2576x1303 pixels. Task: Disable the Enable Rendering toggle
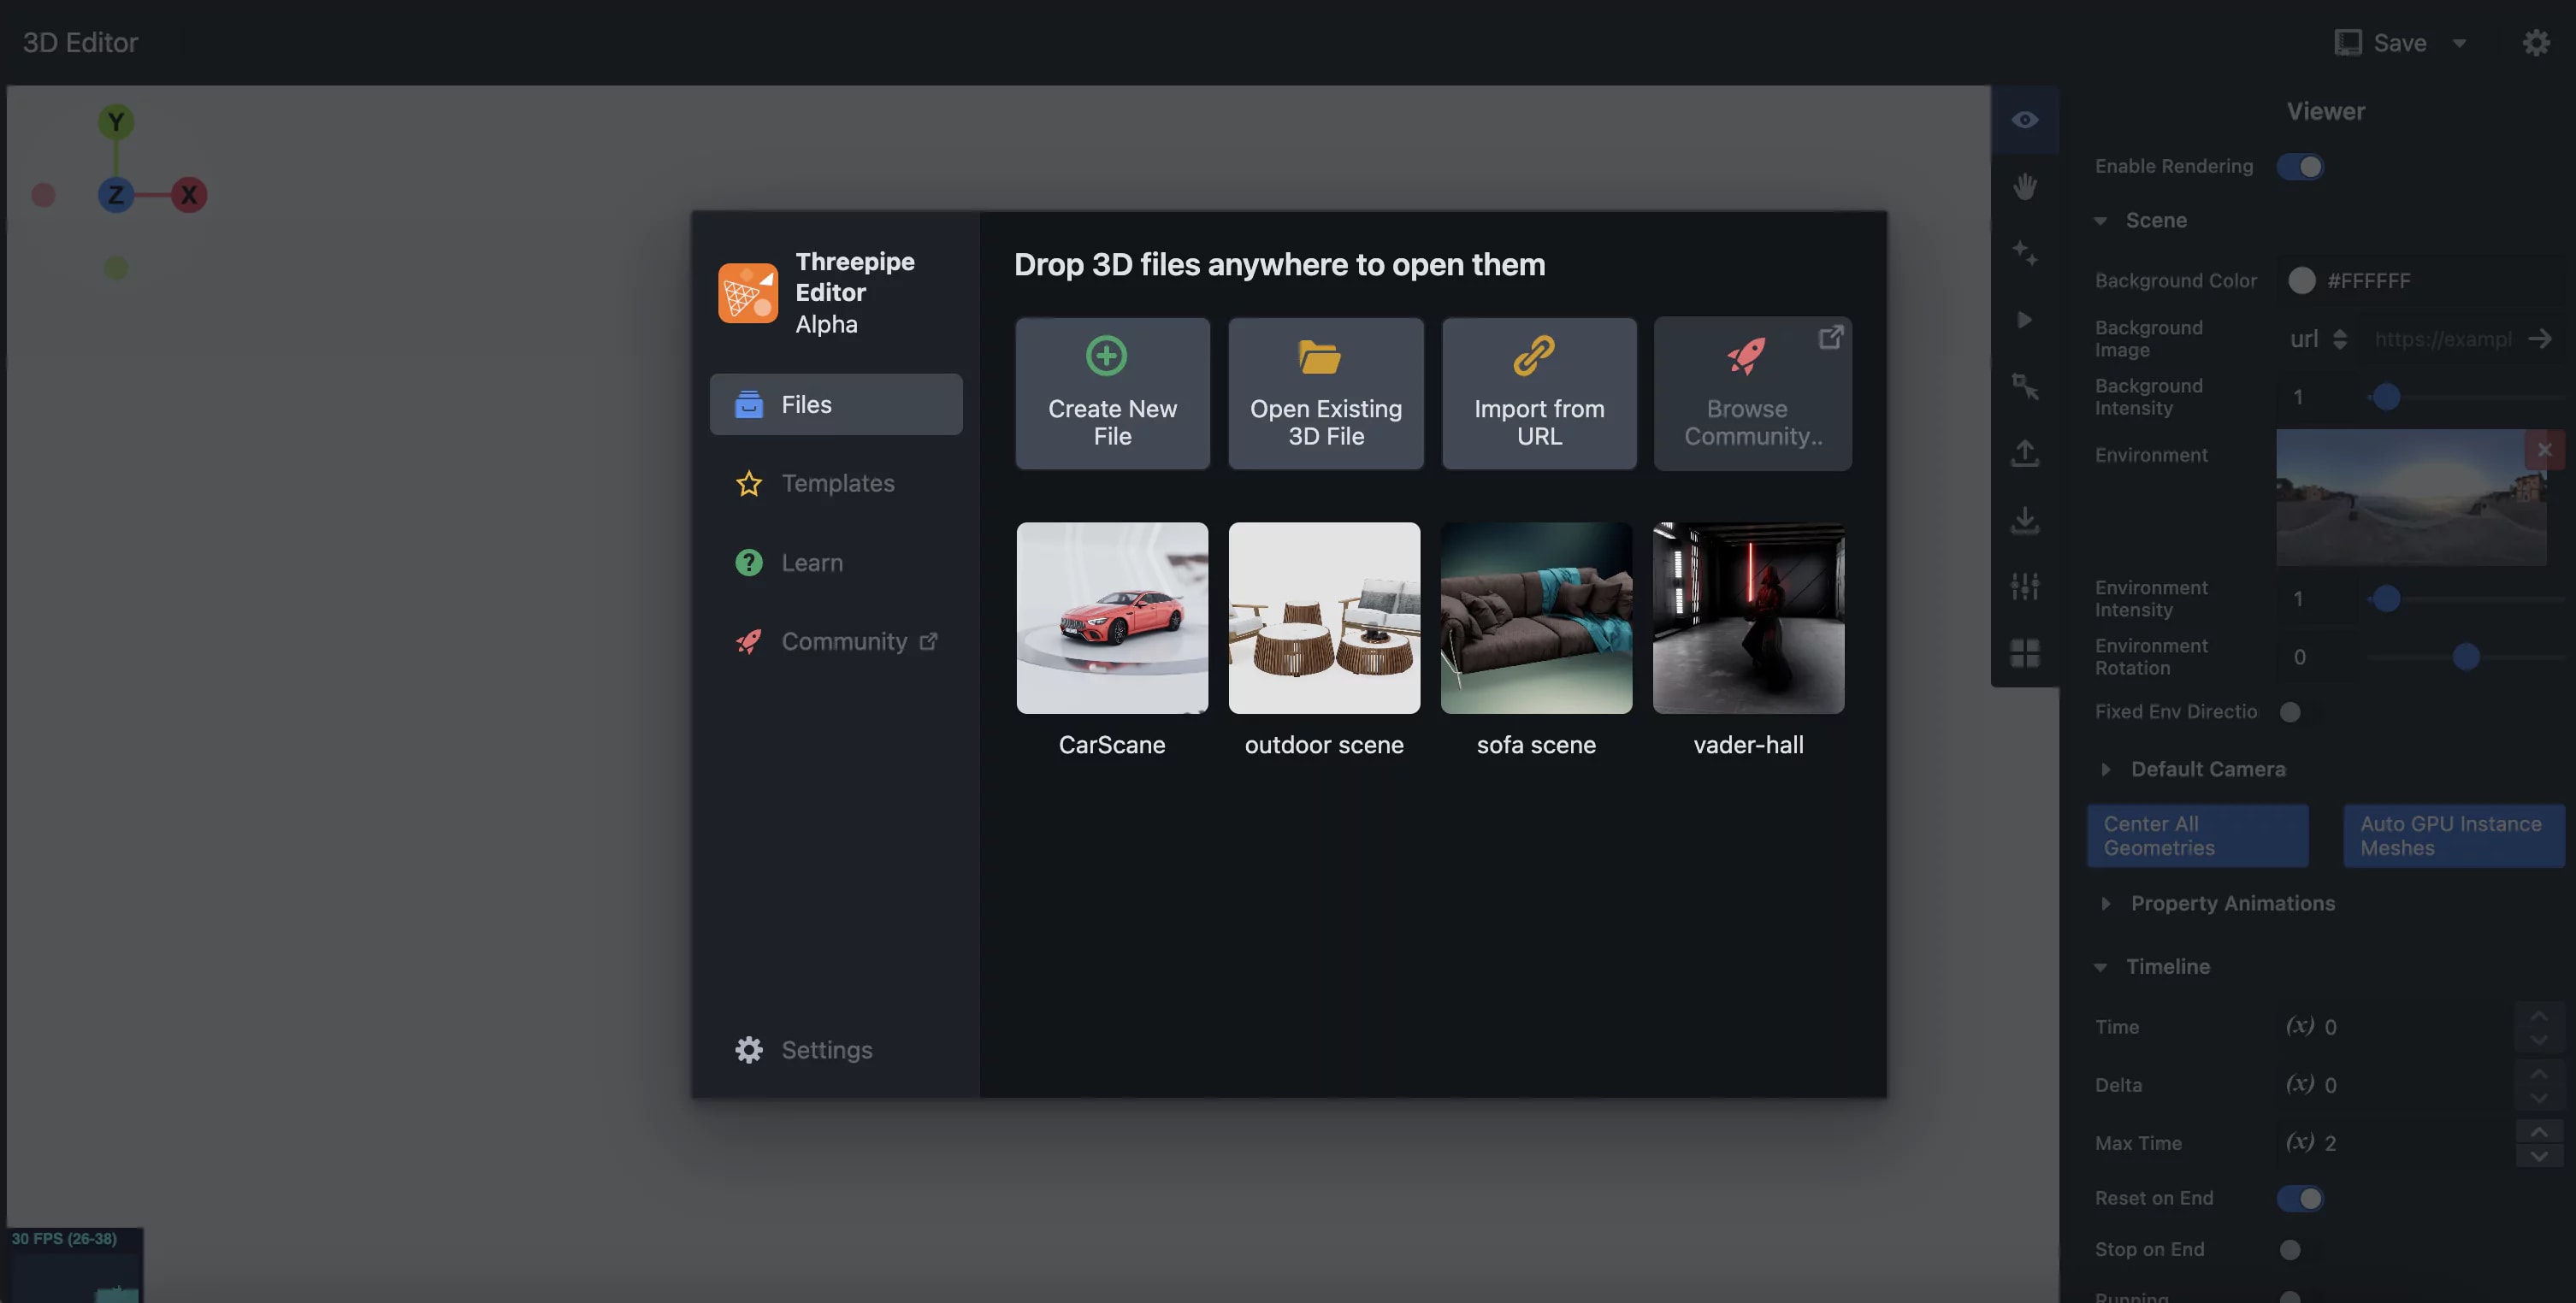click(x=2301, y=167)
